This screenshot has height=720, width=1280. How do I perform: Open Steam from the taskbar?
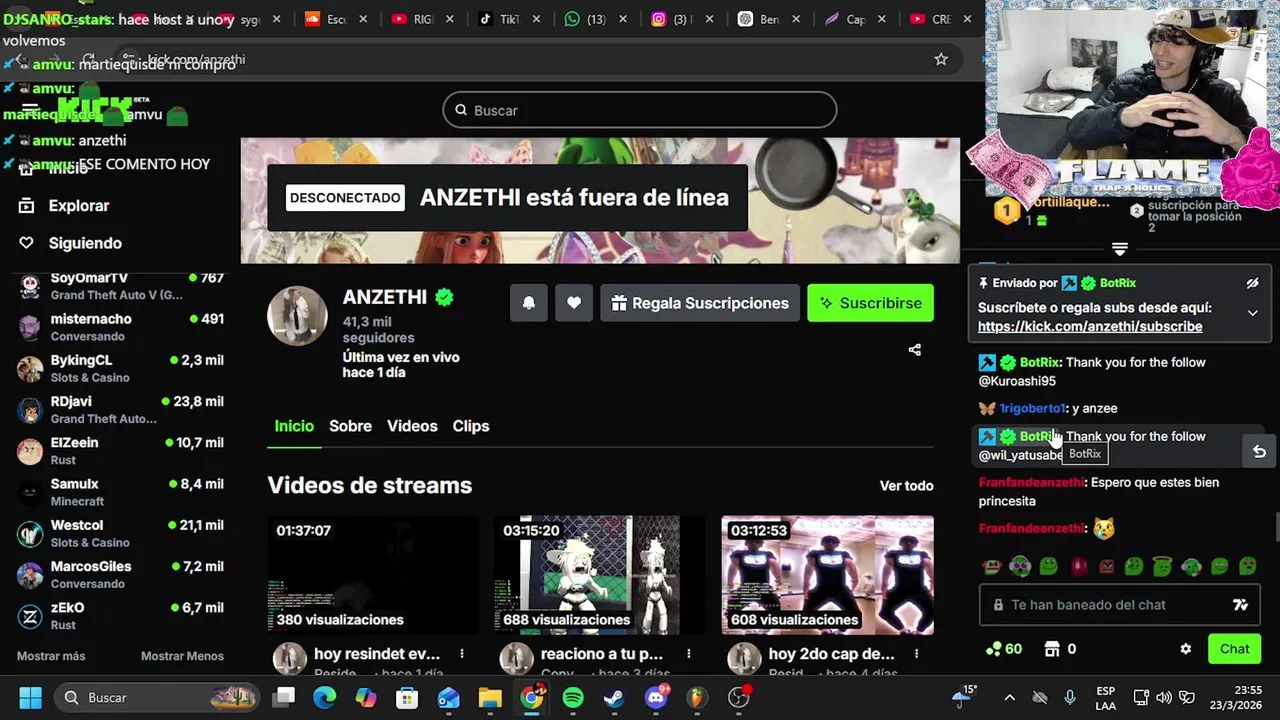(614, 697)
